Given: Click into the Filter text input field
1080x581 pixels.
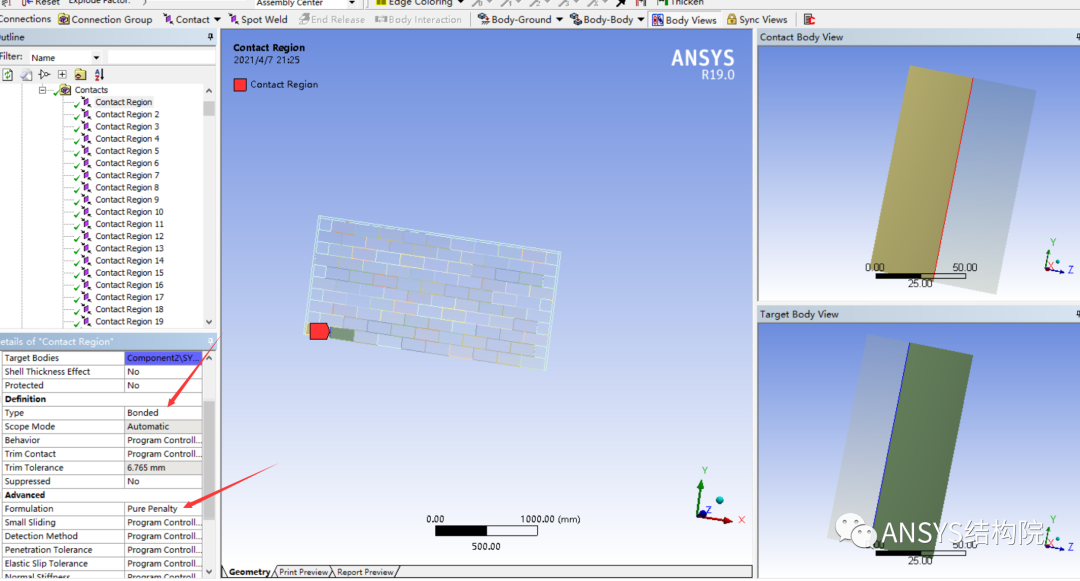Looking at the screenshot, I should [161, 57].
